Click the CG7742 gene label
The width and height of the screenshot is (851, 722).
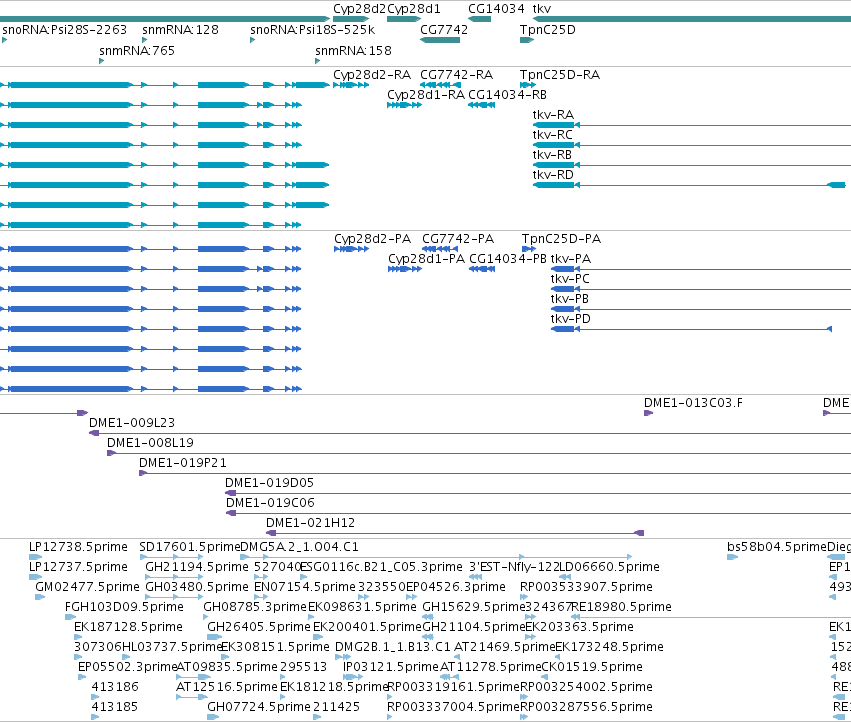click(x=444, y=29)
